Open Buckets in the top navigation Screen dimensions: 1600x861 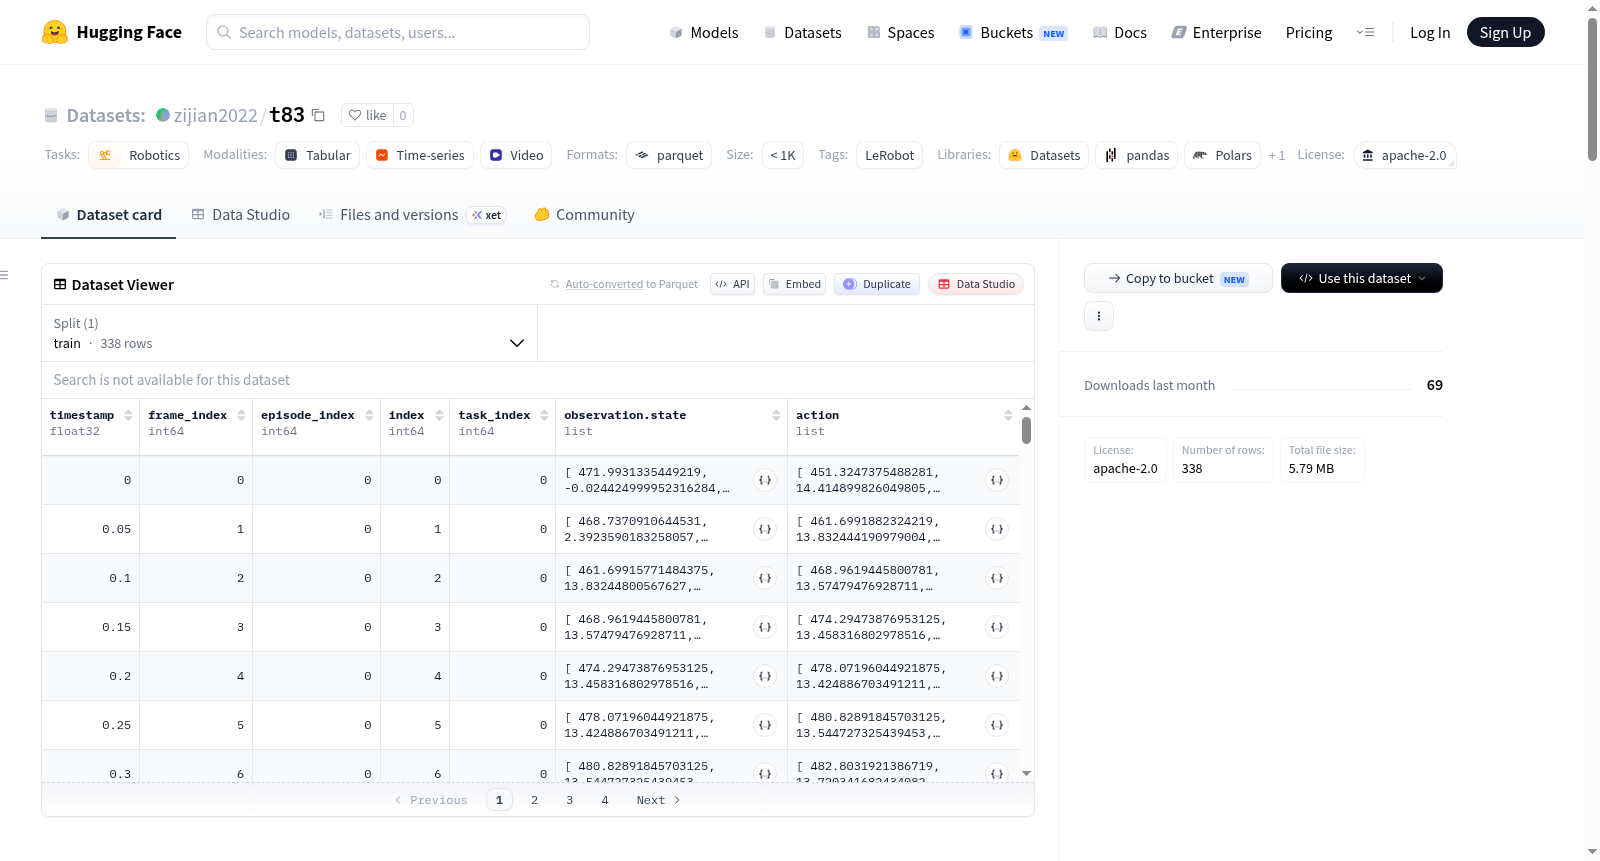point(1013,32)
